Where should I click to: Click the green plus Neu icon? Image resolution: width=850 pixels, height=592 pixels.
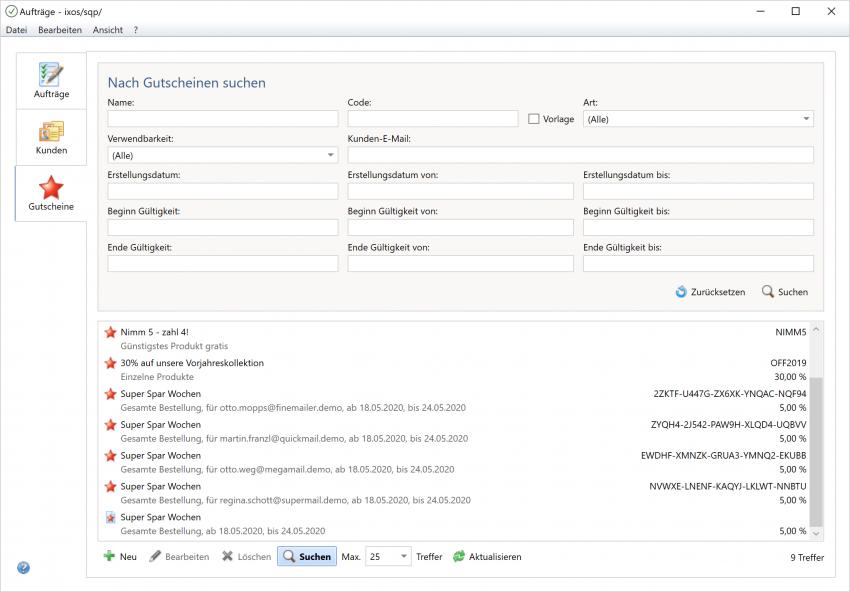click(x=109, y=557)
